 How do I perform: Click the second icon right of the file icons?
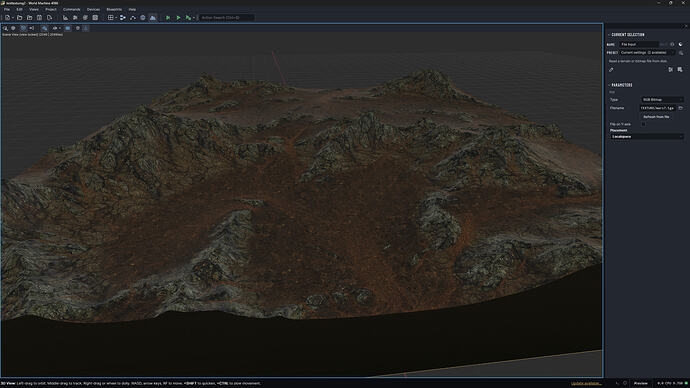click(x=75, y=18)
